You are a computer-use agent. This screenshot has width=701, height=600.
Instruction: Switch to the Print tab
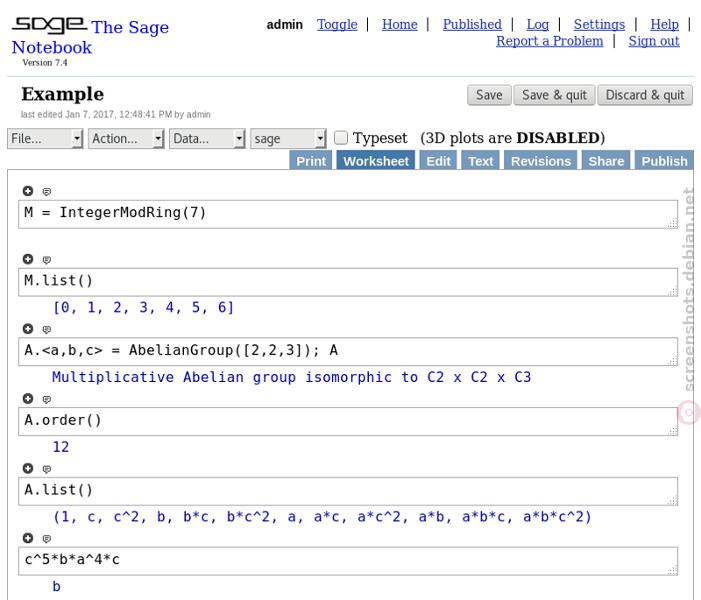(x=311, y=161)
